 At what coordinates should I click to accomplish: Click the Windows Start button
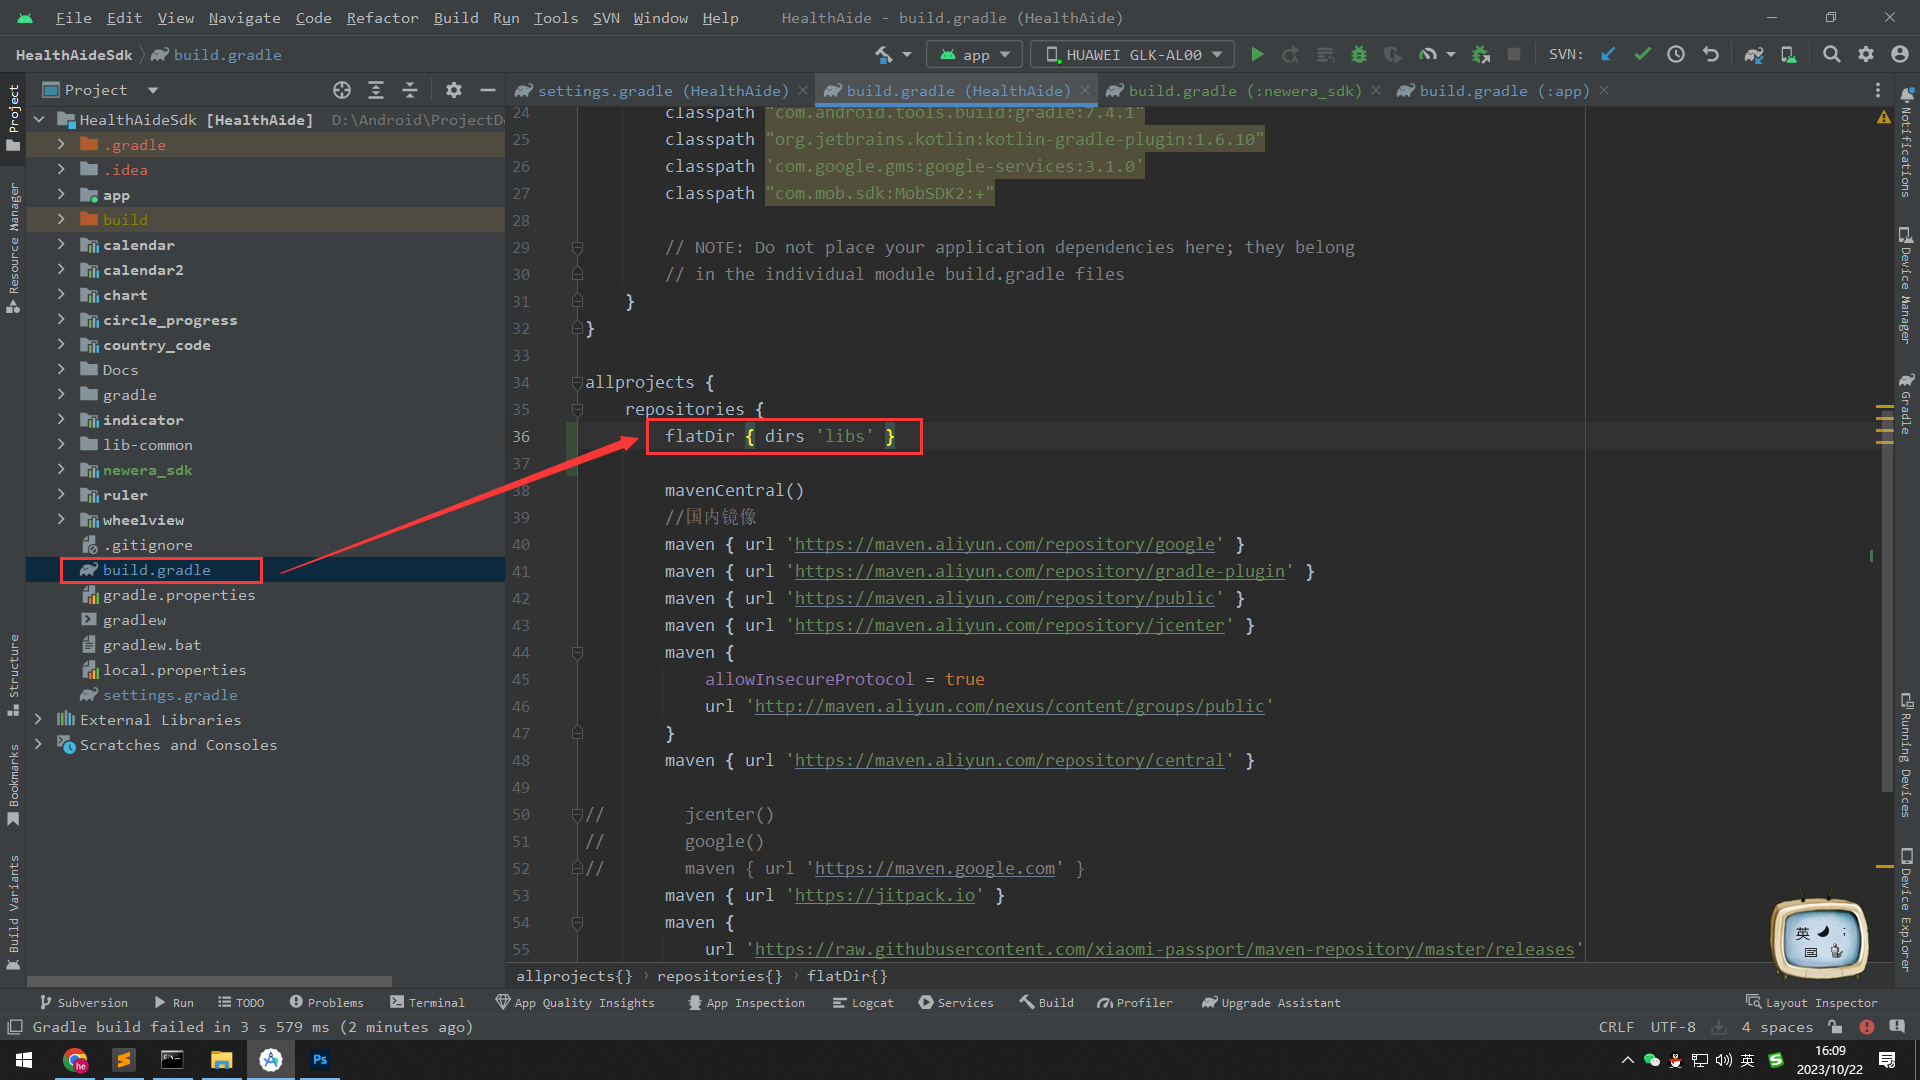tap(24, 1060)
